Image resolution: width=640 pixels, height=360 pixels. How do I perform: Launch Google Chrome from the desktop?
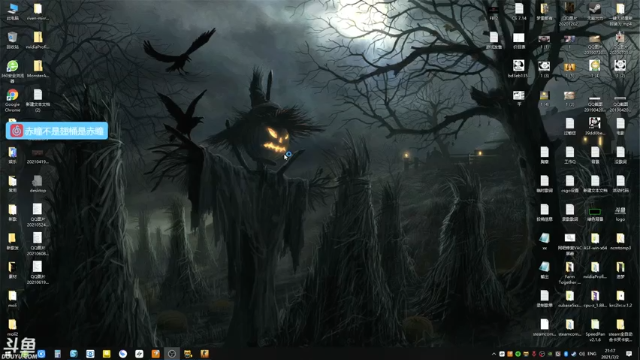[13, 100]
